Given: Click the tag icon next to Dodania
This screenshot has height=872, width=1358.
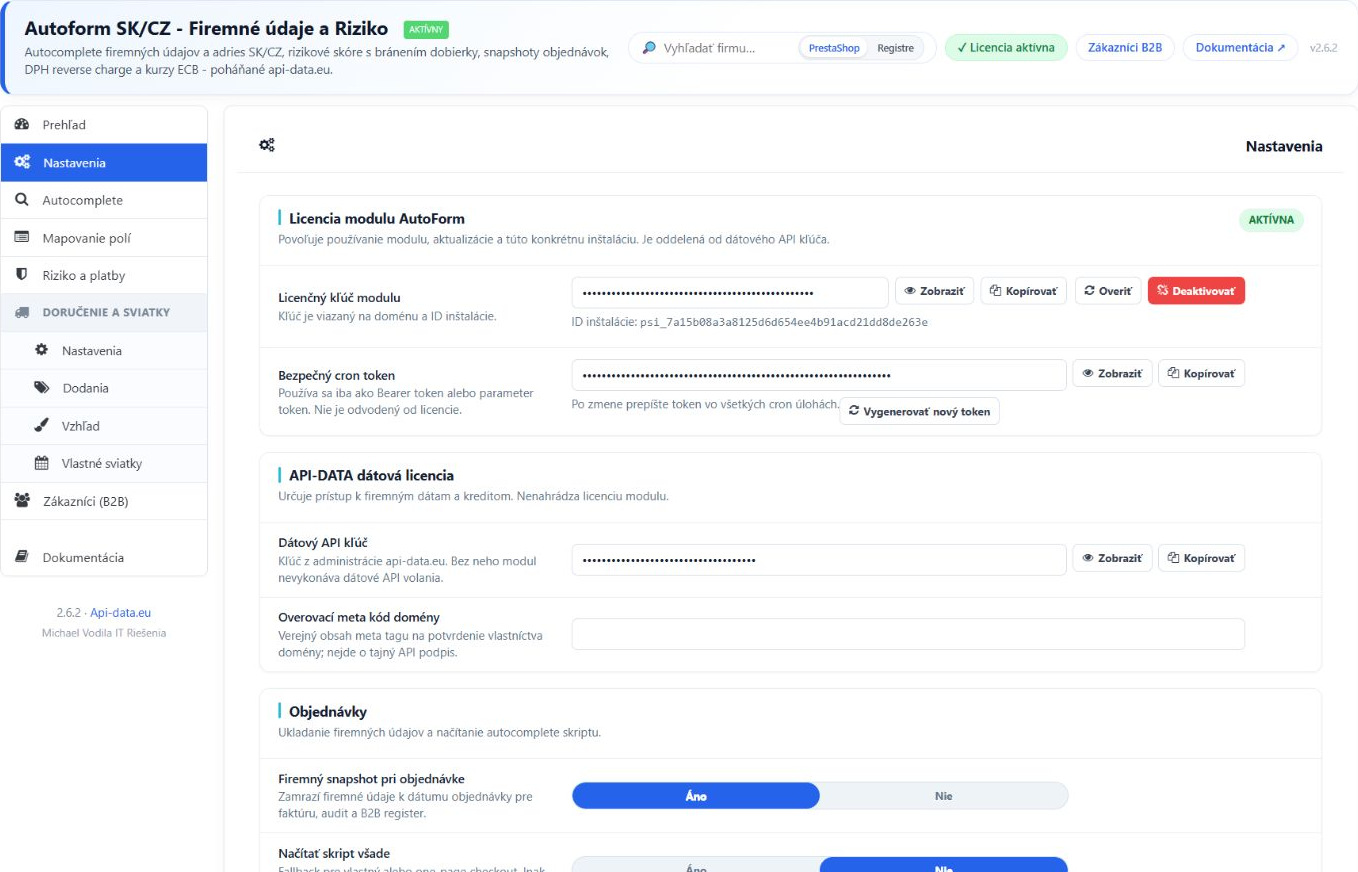Looking at the screenshot, I should point(41,388).
